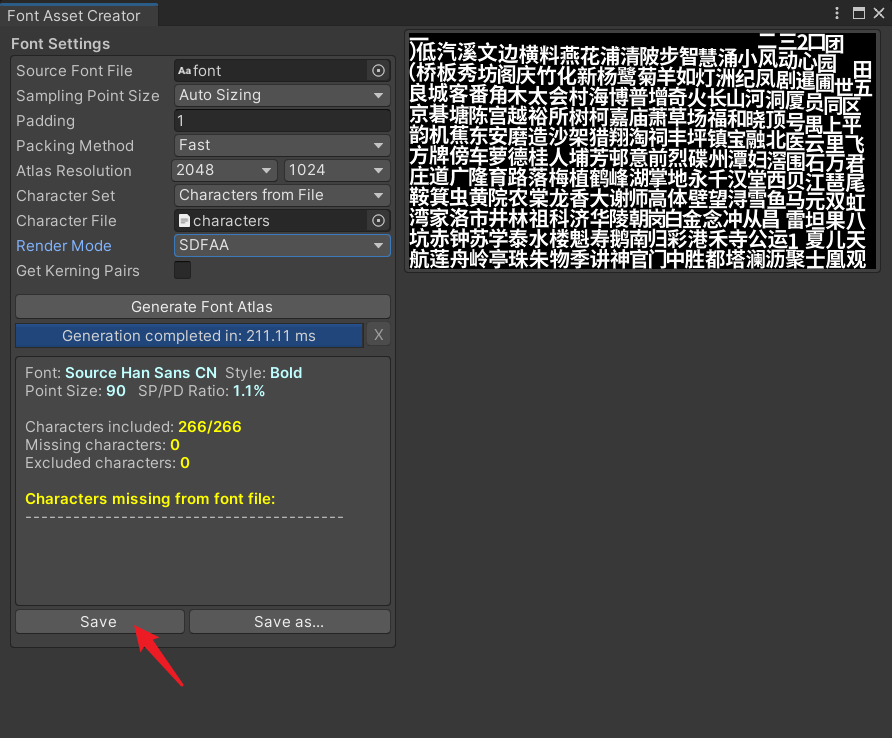892x738 pixels.
Task: Open the Character Set dropdown
Action: click(x=282, y=195)
